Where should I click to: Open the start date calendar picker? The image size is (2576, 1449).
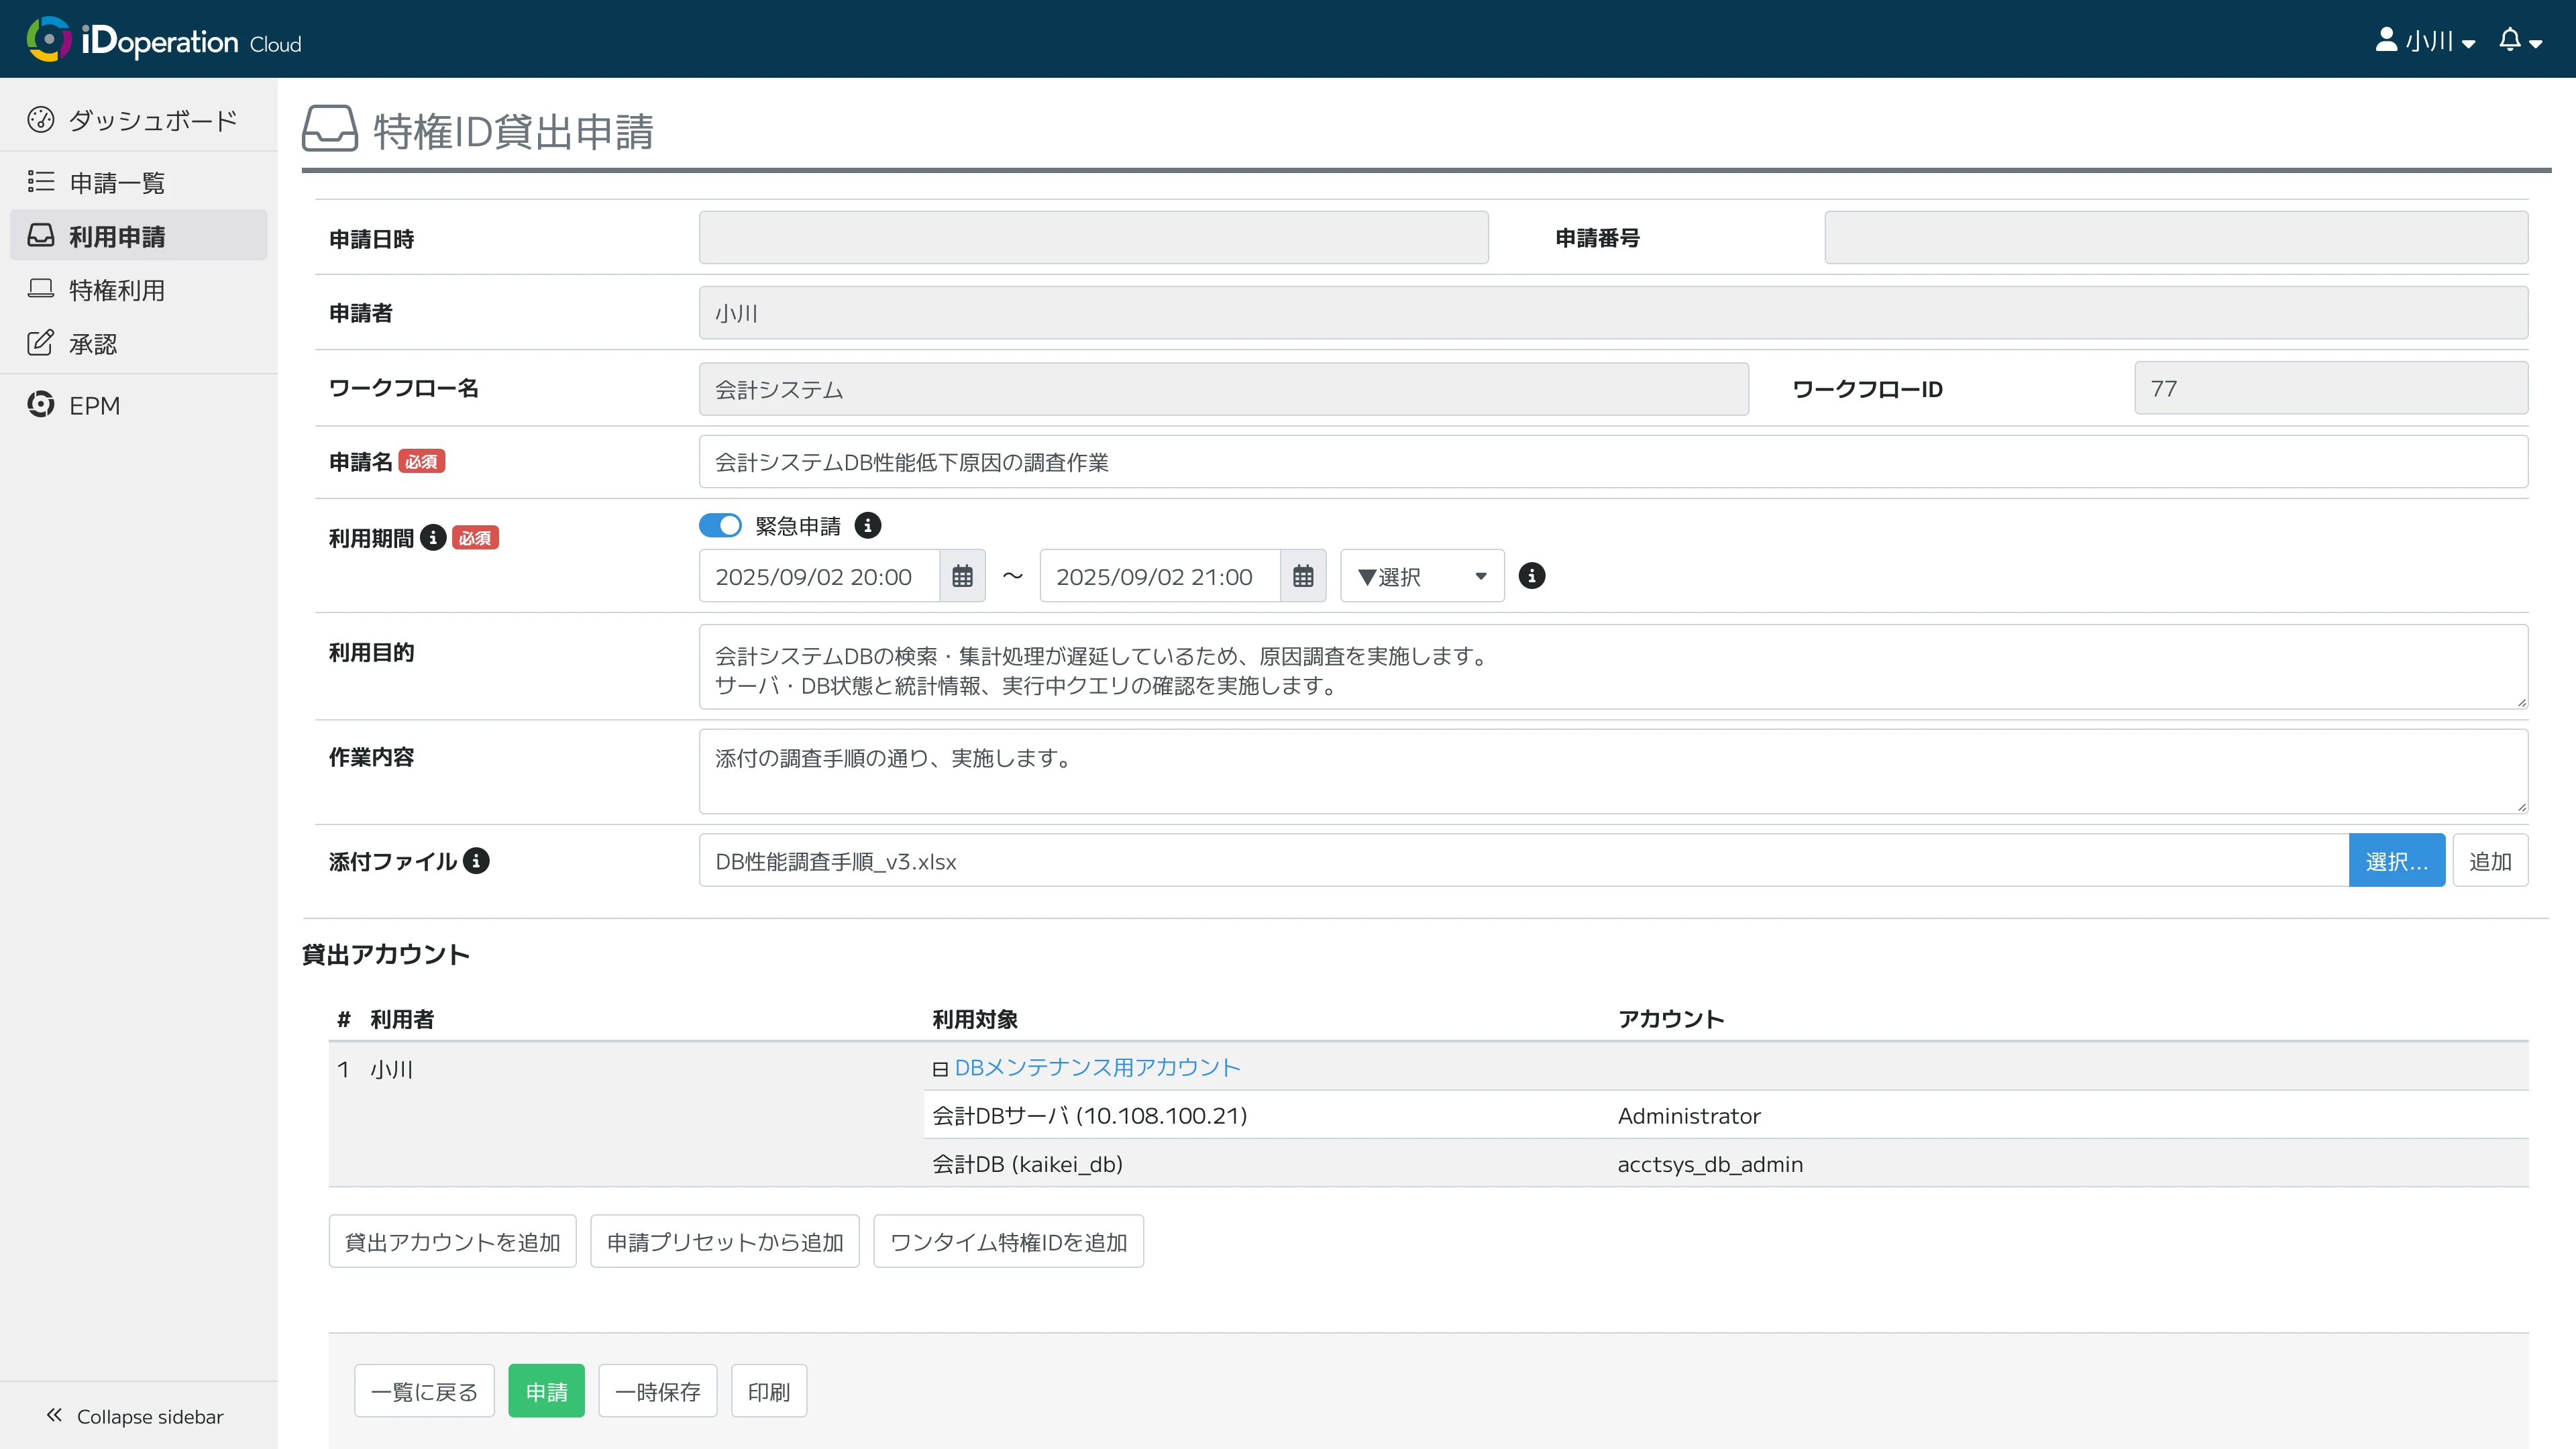[962, 576]
